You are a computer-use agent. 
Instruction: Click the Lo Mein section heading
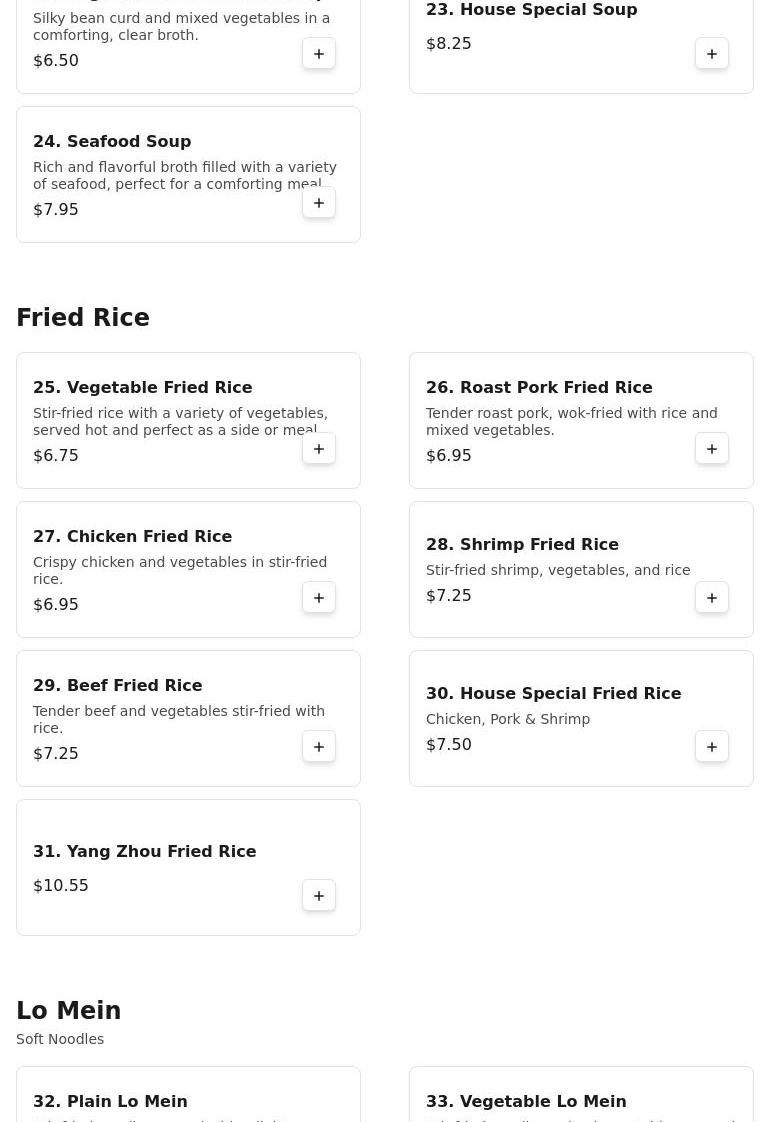click(69, 1010)
